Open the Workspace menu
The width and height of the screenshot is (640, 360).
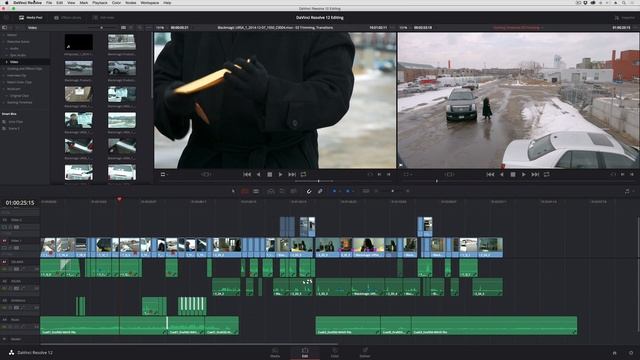pyautogui.click(x=150, y=2)
